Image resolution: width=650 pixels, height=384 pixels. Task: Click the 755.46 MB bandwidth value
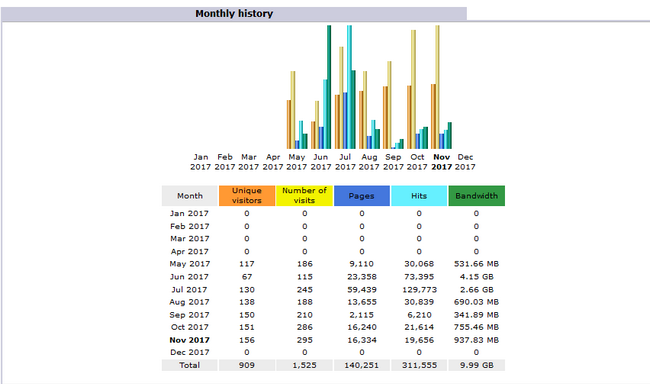point(476,327)
